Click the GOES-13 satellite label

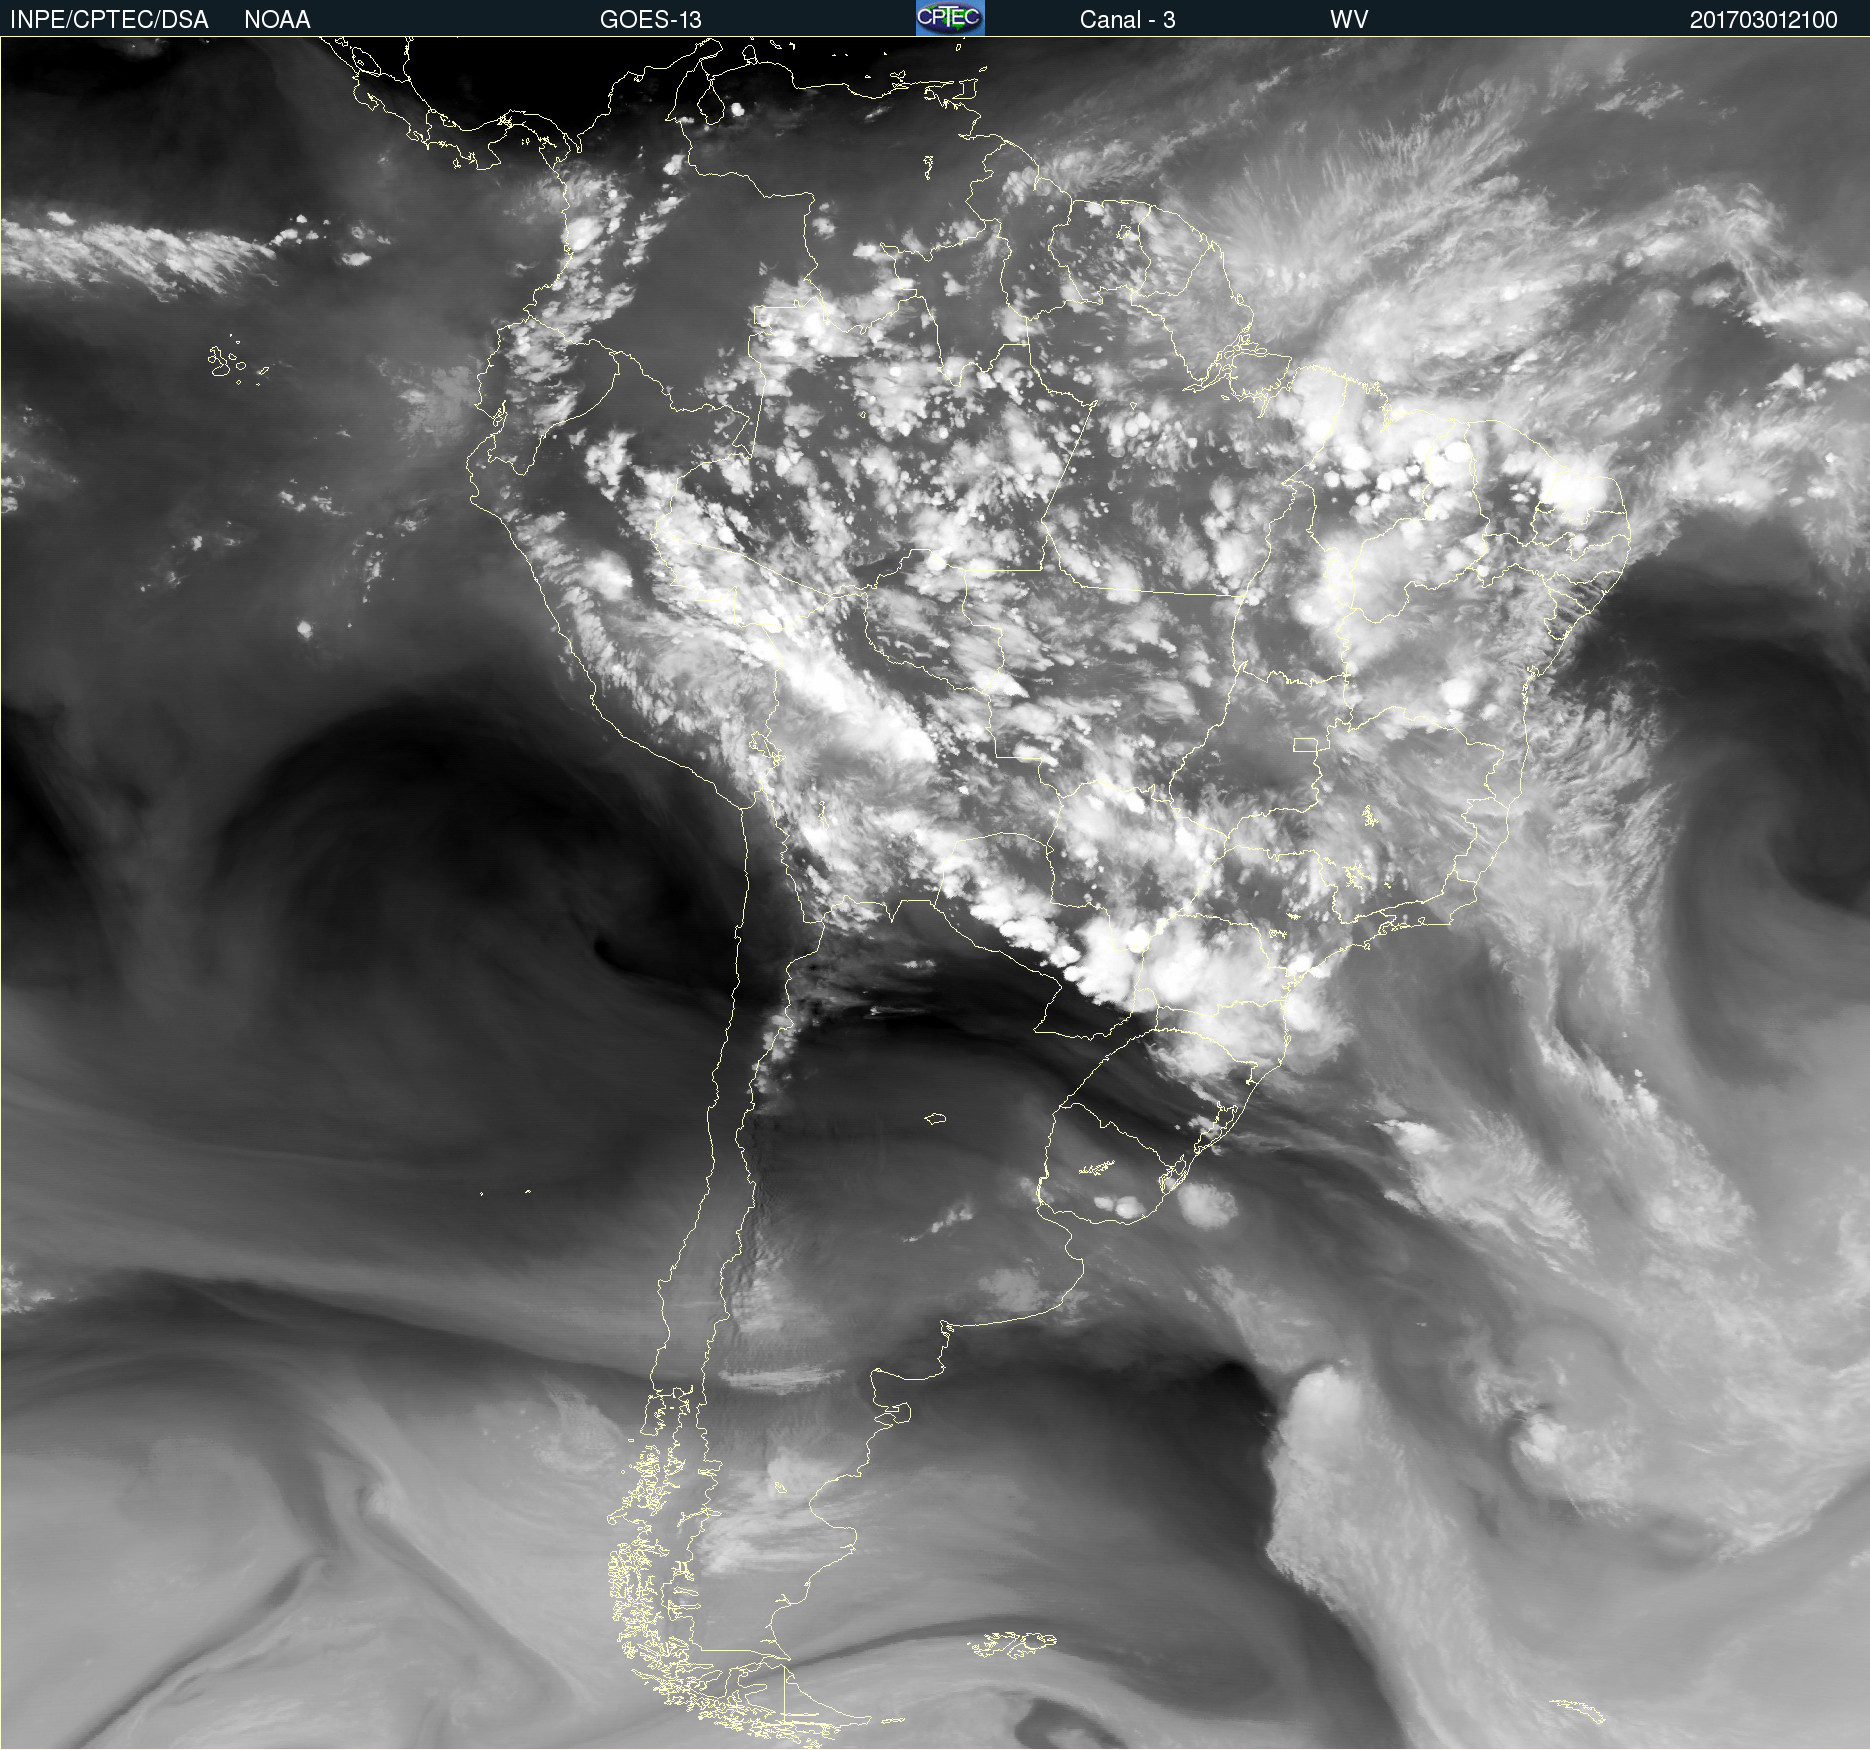[651, 20]
